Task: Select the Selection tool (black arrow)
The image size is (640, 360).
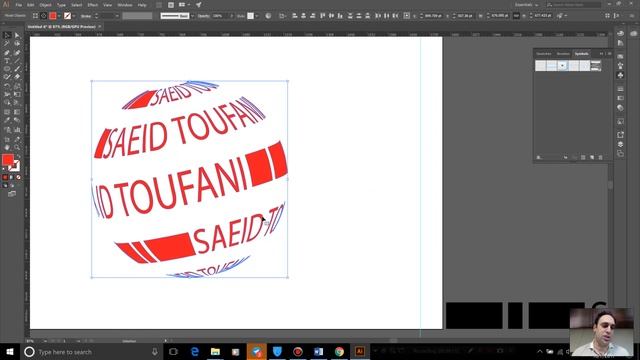Action: [7, 36]
